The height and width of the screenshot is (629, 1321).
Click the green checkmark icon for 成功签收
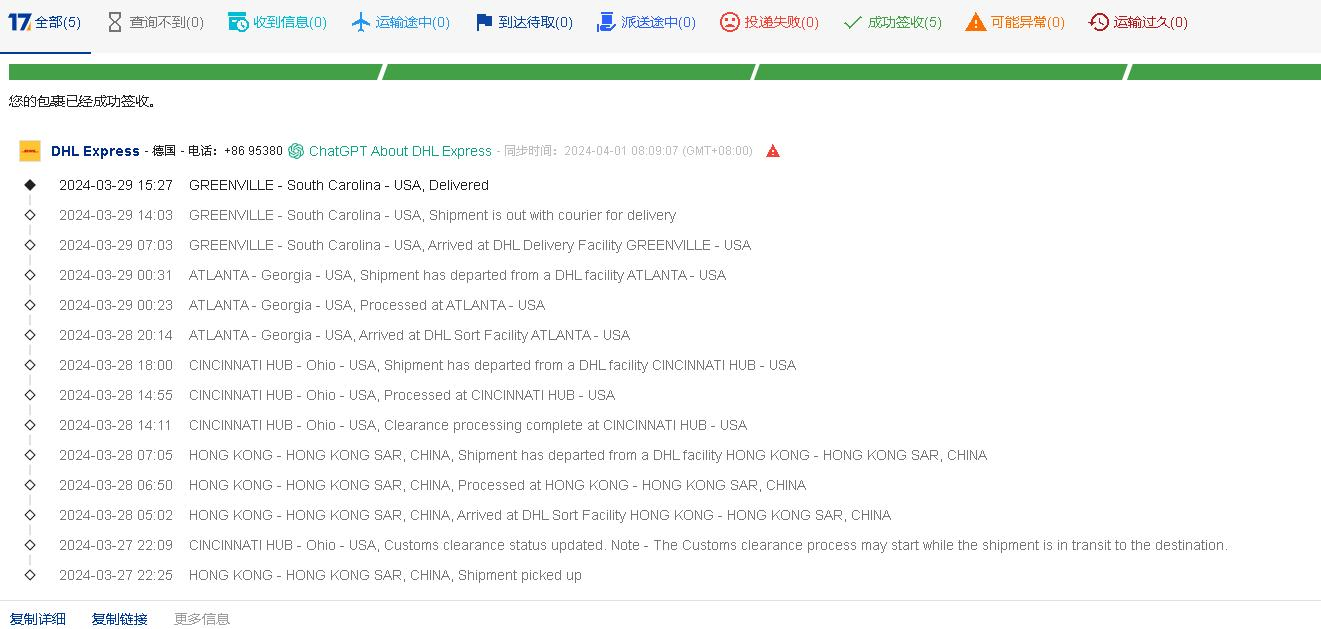click(853, 22)
